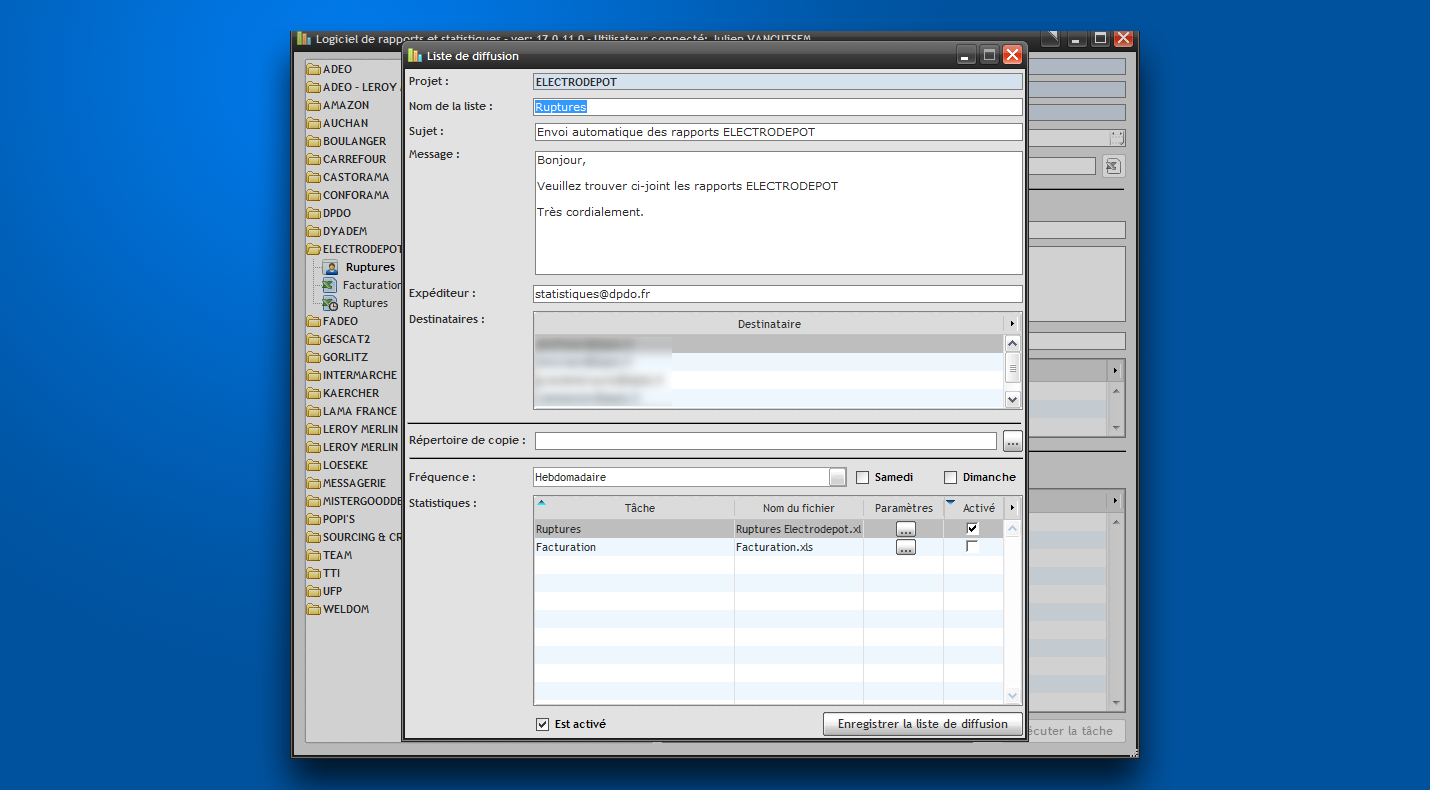Browse for Répertoire de copie with ... button
This screenshot has width=1430, height=790.
point(1012,441)
